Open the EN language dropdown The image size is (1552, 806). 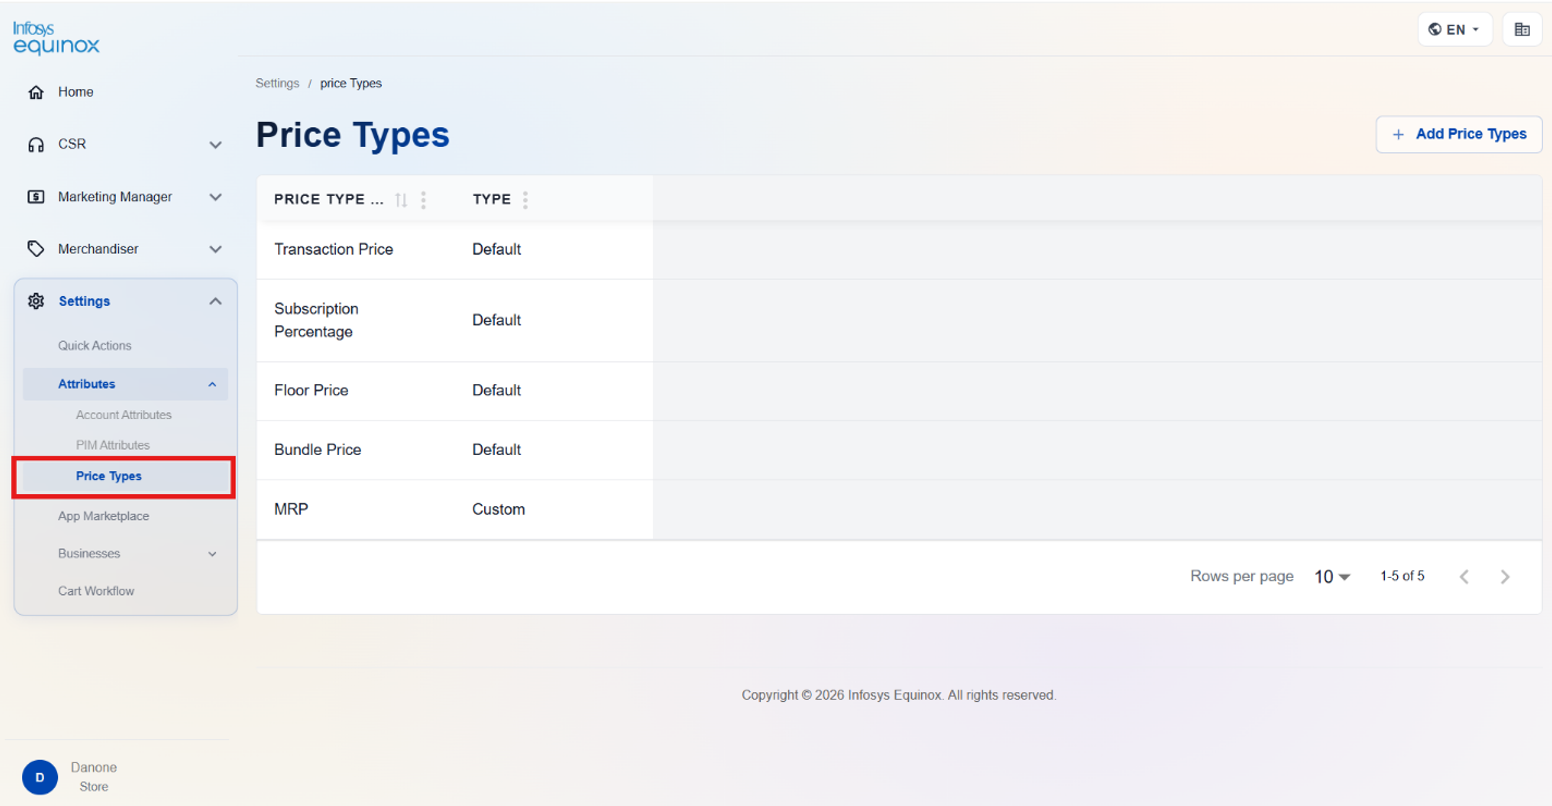pyautogui.click(x=1455, y=29)
